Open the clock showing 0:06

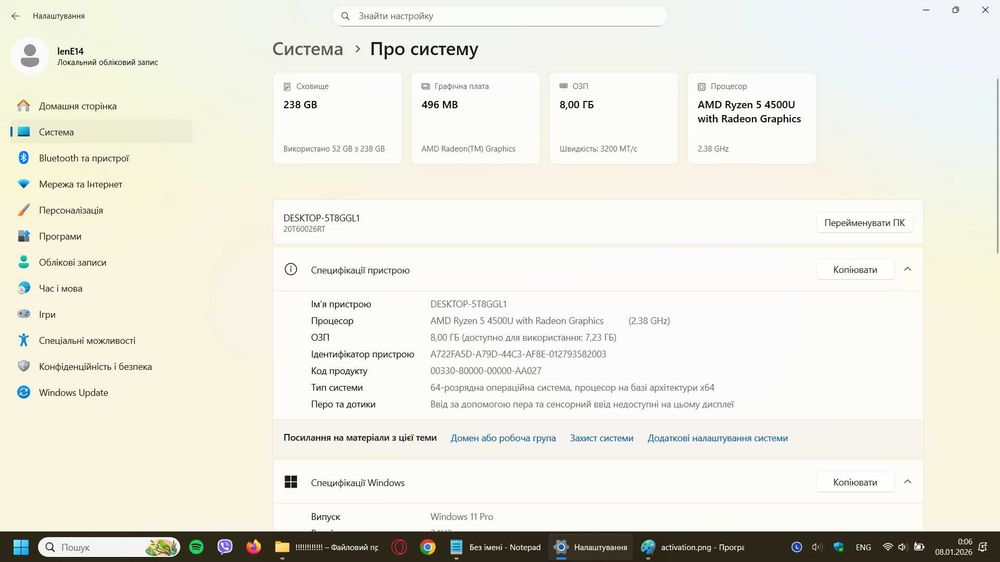tap(953, 547)
